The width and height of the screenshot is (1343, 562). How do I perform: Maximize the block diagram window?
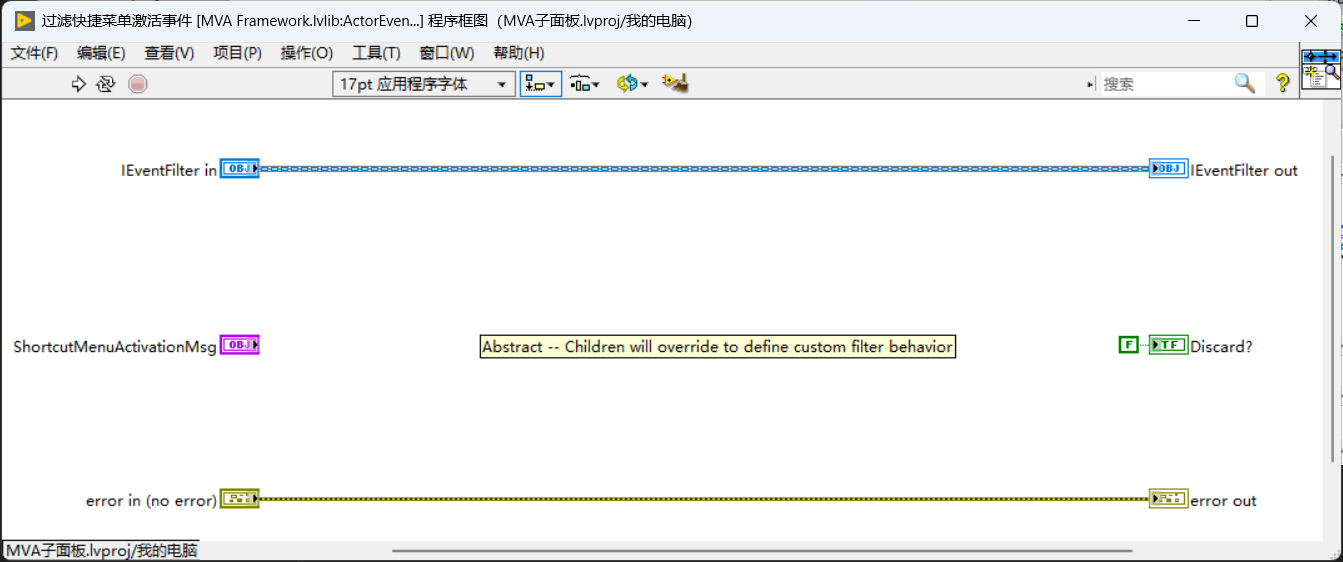point(1252,21)
